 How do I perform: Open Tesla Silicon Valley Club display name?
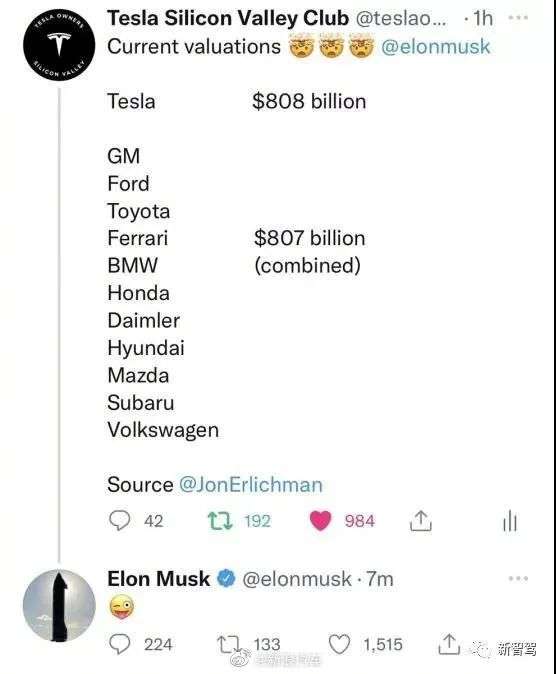pyautogui.click(x=228, y=18)
